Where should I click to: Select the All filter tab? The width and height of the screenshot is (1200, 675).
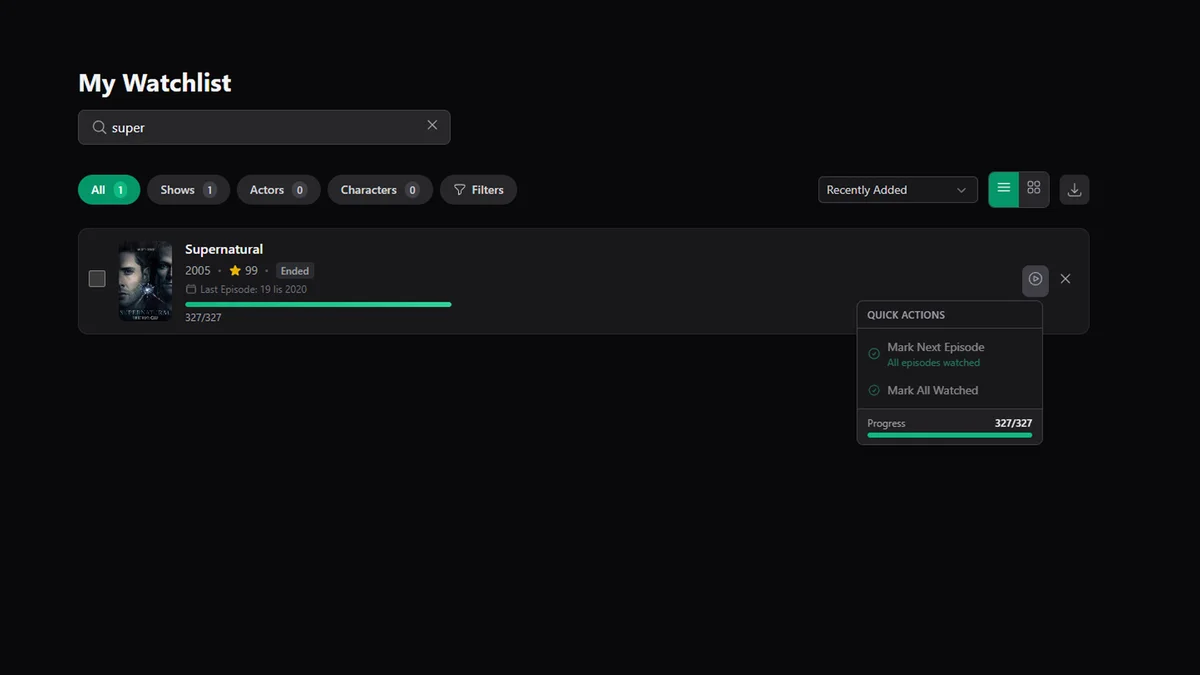108,190
